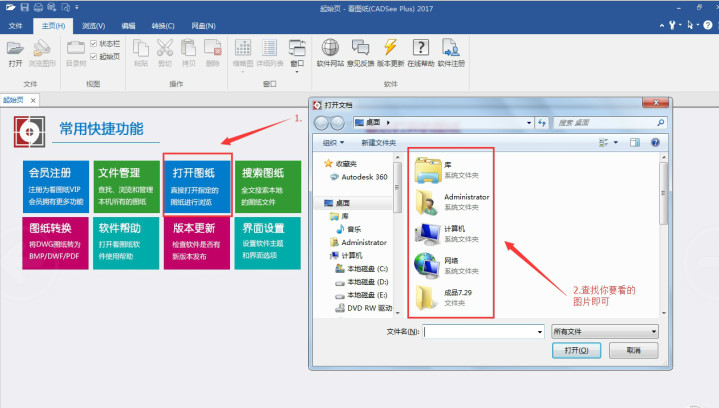Screen dimensions: 719x408
Task: Open the 所有文件 file type dropdown
Action: (605, 331)
